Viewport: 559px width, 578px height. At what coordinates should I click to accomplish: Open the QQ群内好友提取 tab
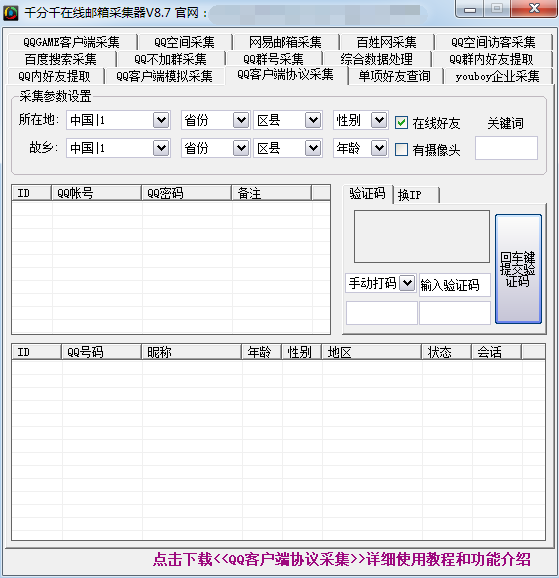492,59
